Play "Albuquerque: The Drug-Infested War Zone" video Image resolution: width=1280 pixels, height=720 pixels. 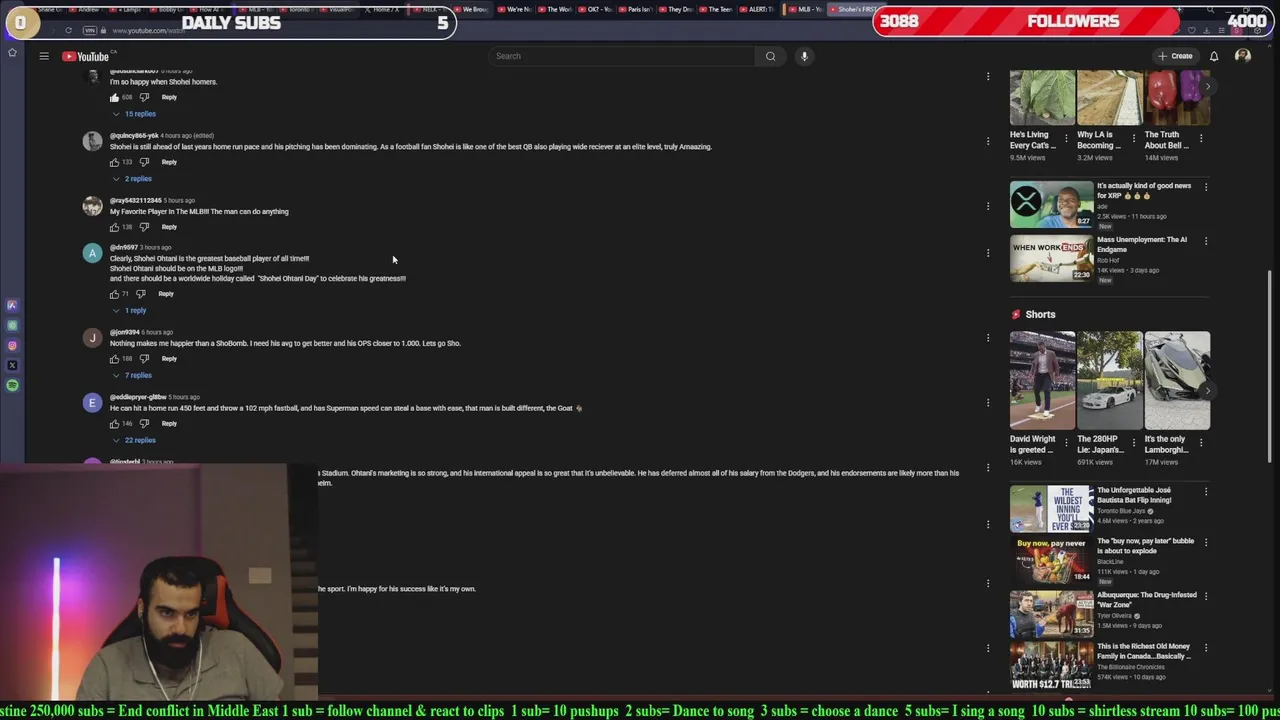click(1051, 613)
